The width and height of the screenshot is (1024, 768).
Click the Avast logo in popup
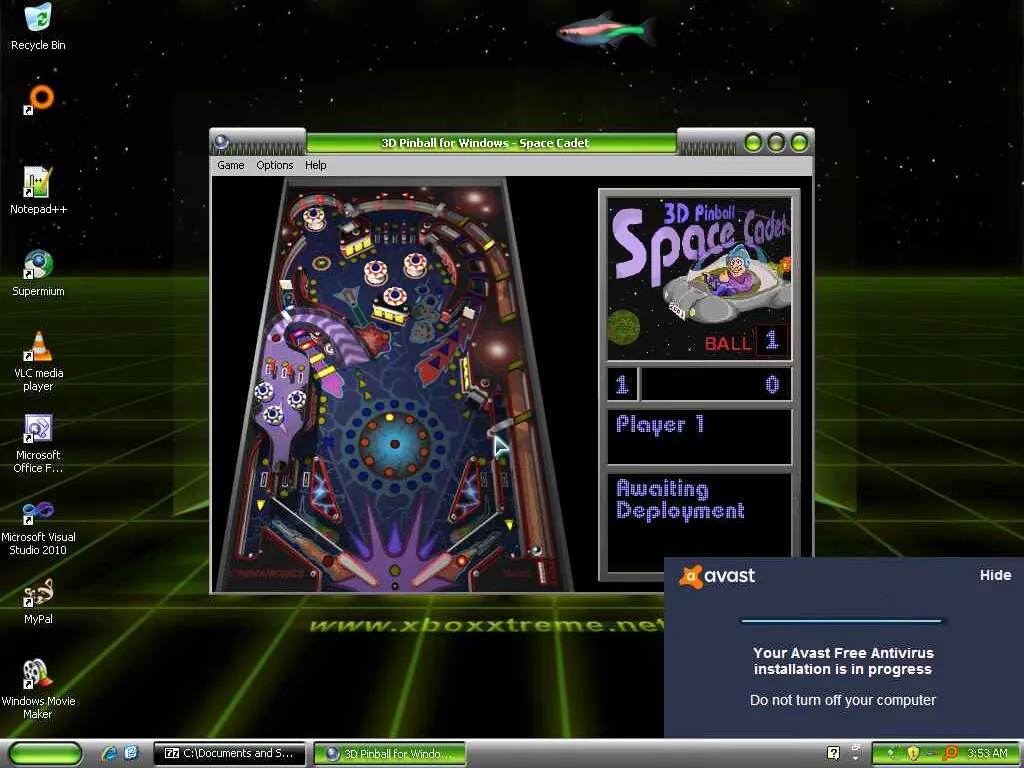[x=717, y=576]
